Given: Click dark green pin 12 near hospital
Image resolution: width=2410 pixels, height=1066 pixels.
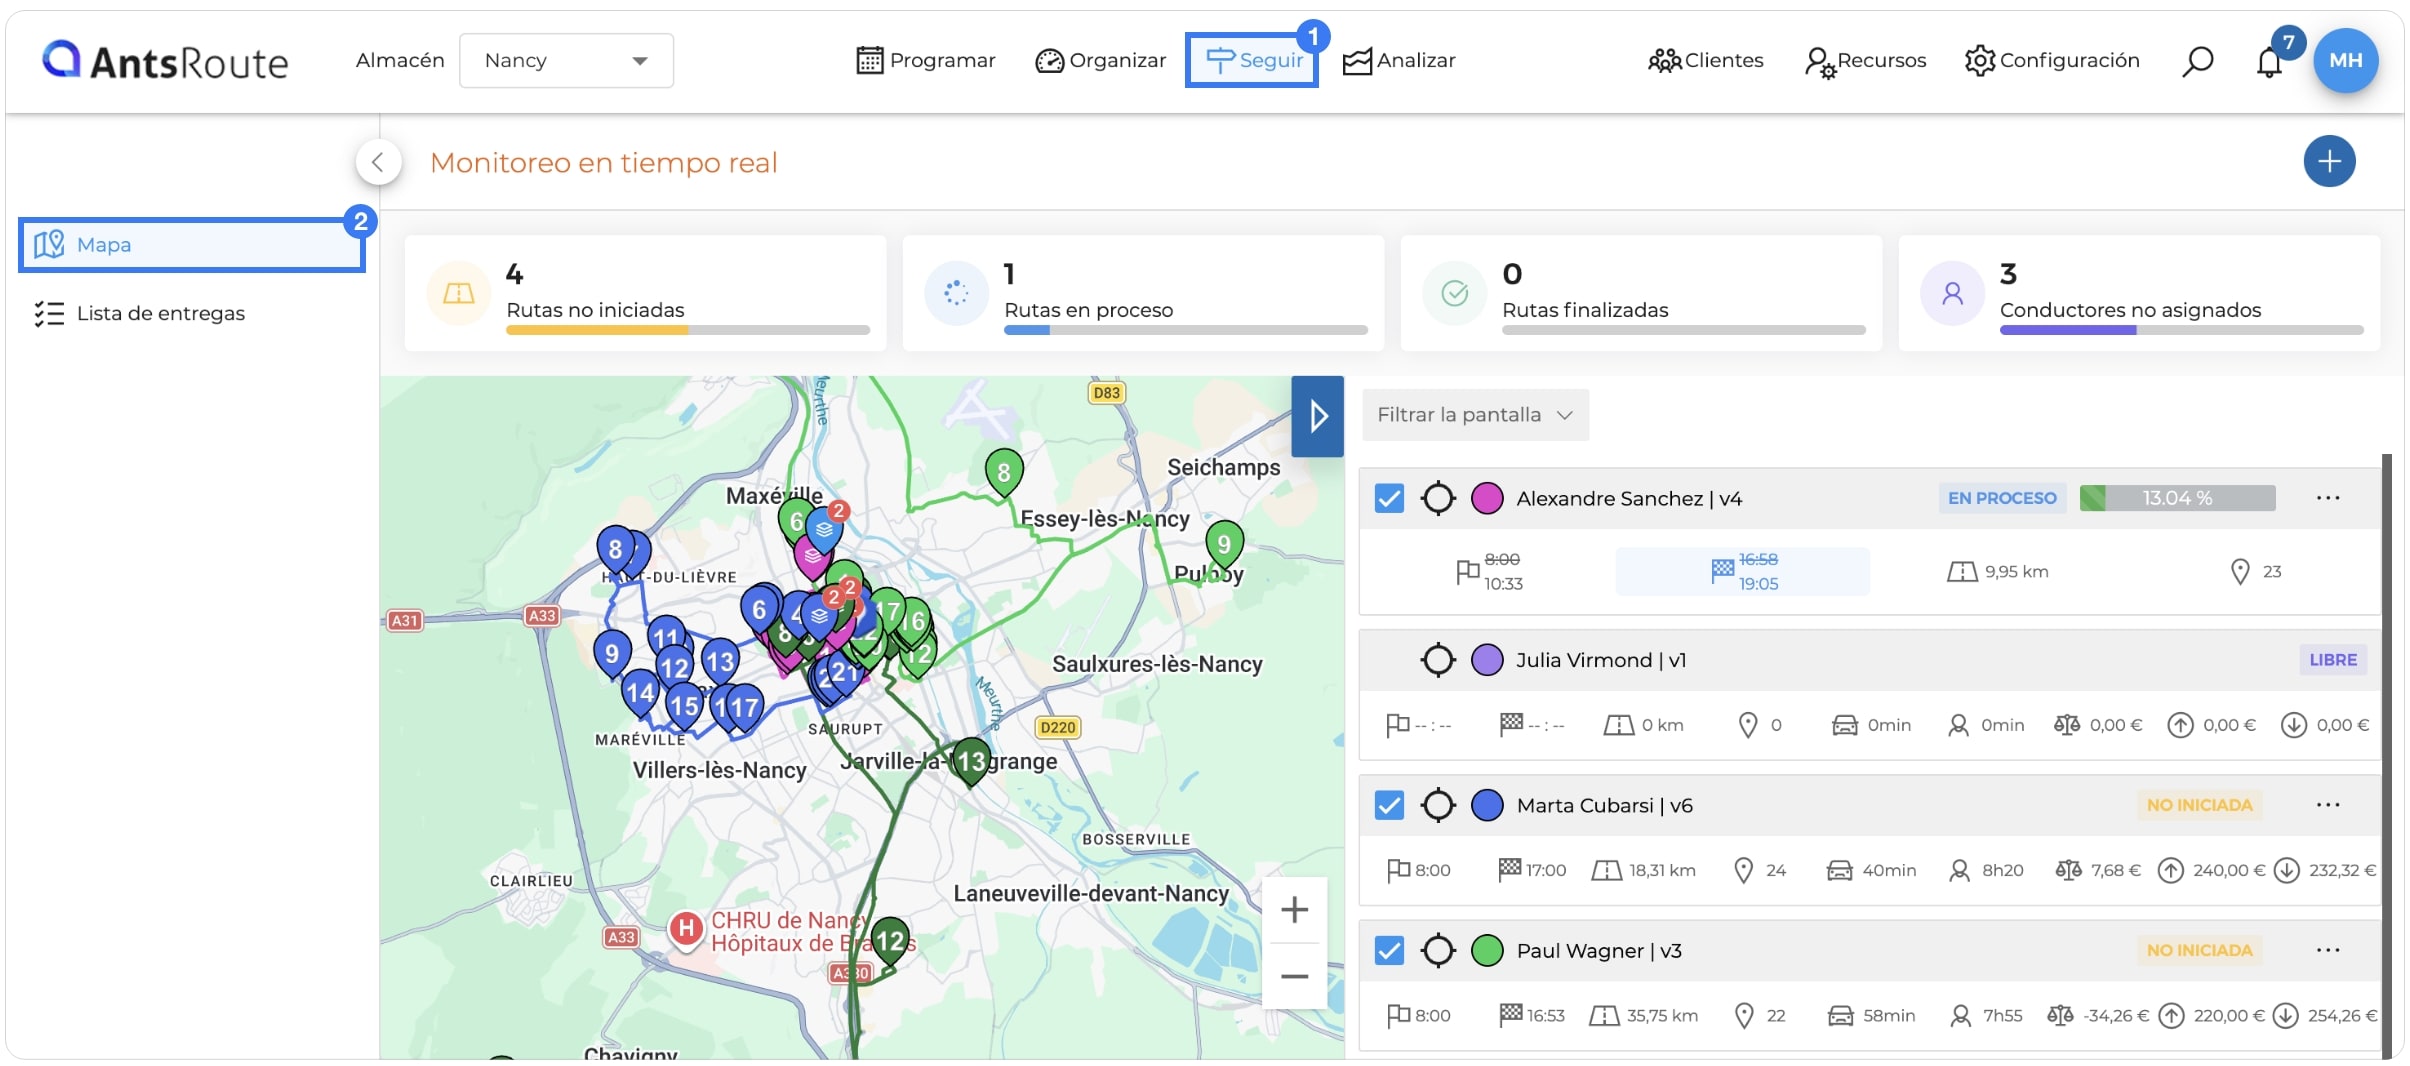Looking at the screenshot, I should [x=889, y=940].
